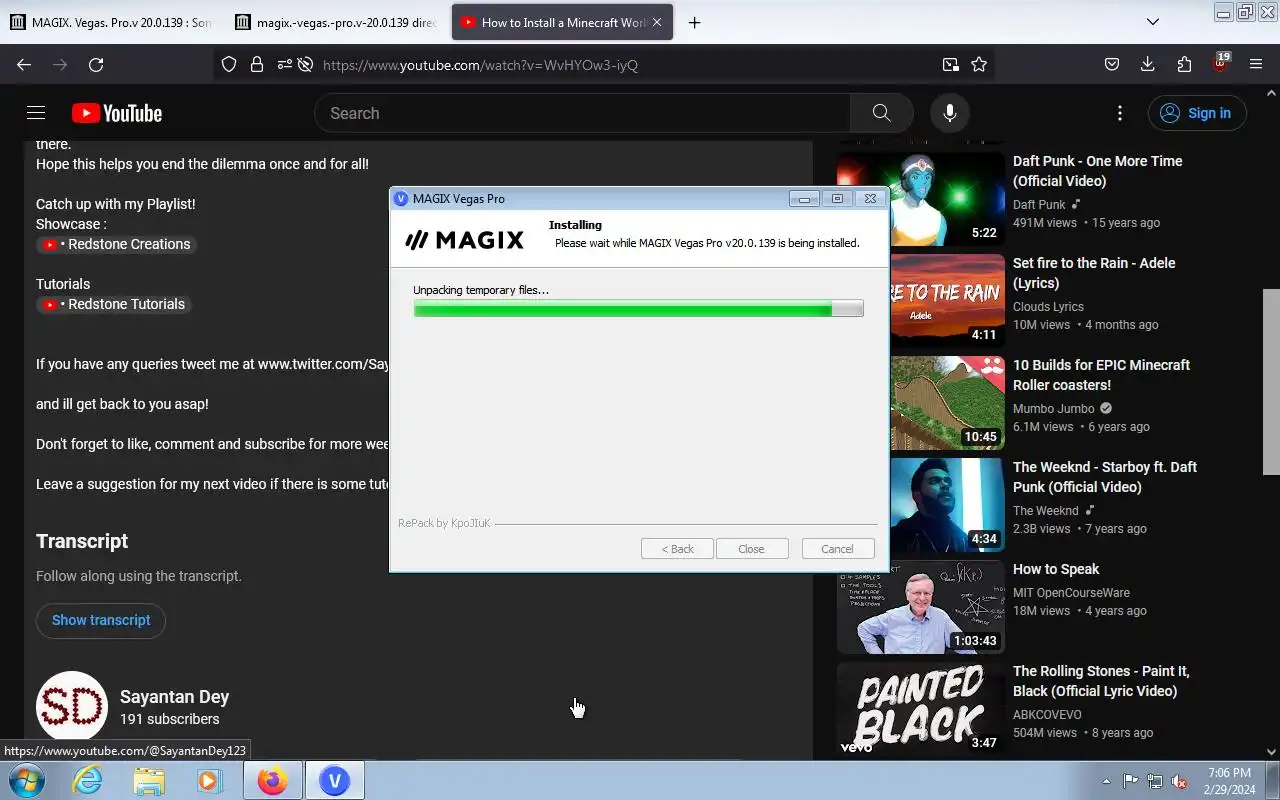1280x800 pixels.
Task: Open a new browser tab
Action: pyautogui.click(x=694, y=22)
